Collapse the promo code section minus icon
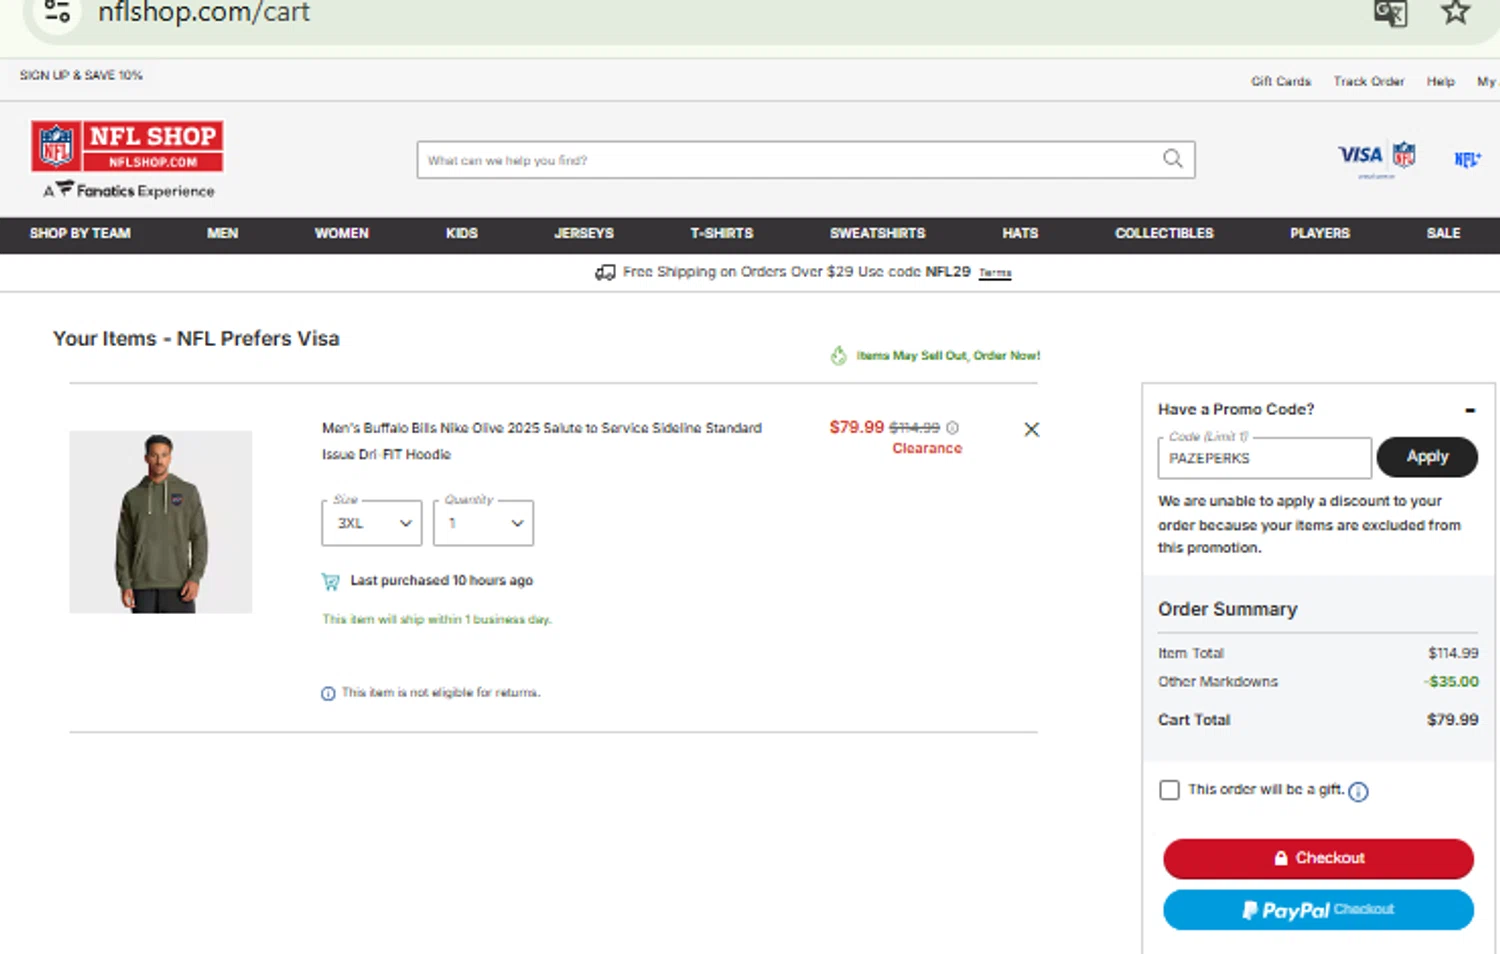The height and width of the screenshot is (954, 1500). pyautogui.click(x=1470, y=410)
